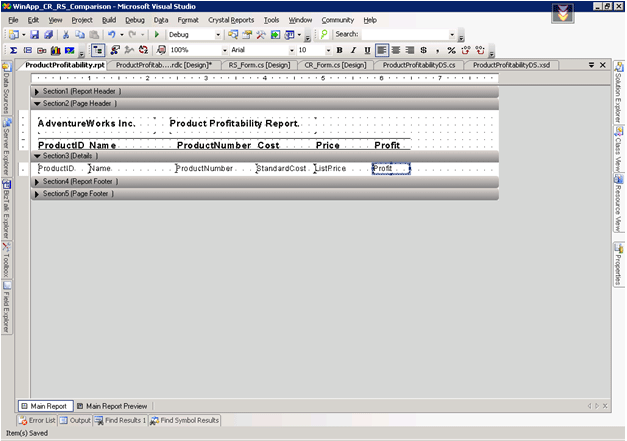Open the Properties side panel
This screenshot has height=441, width=627.
[x=618, y=264]
